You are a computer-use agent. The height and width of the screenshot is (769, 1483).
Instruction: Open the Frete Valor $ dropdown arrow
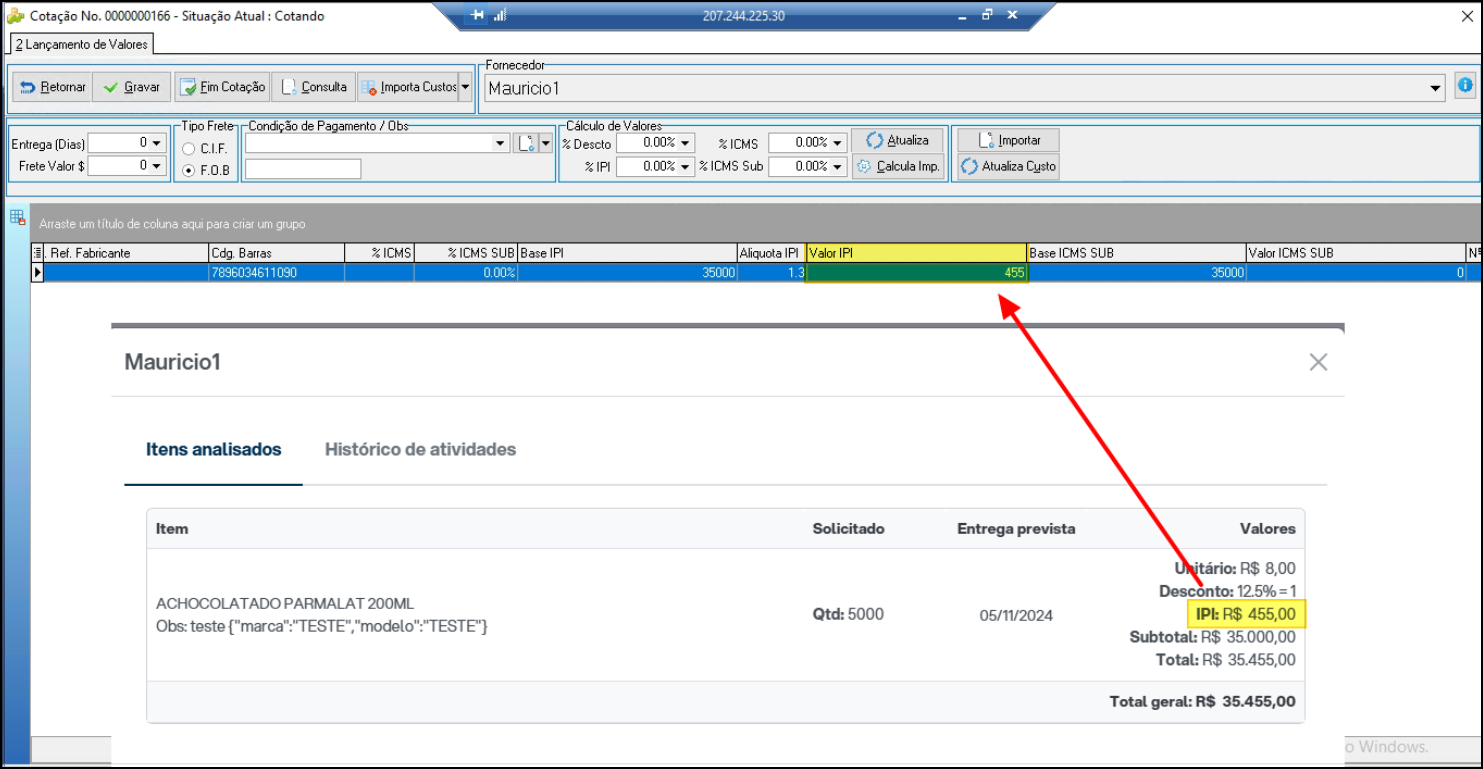point(157,166)
